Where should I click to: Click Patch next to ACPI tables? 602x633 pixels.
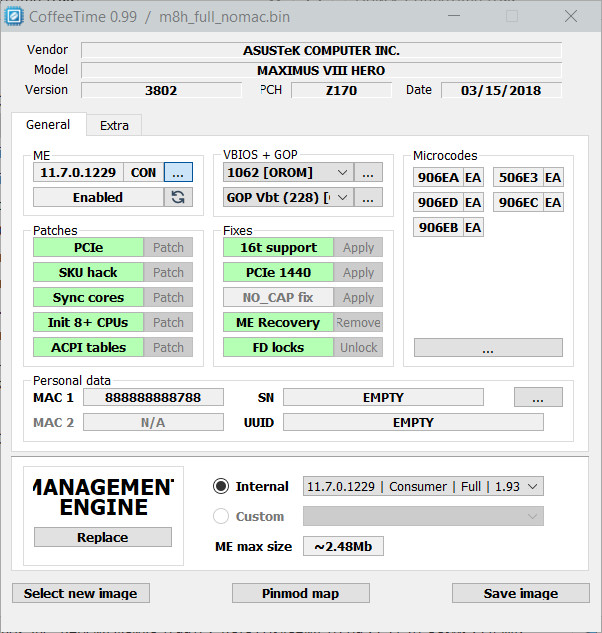click(x=168, y=348)
